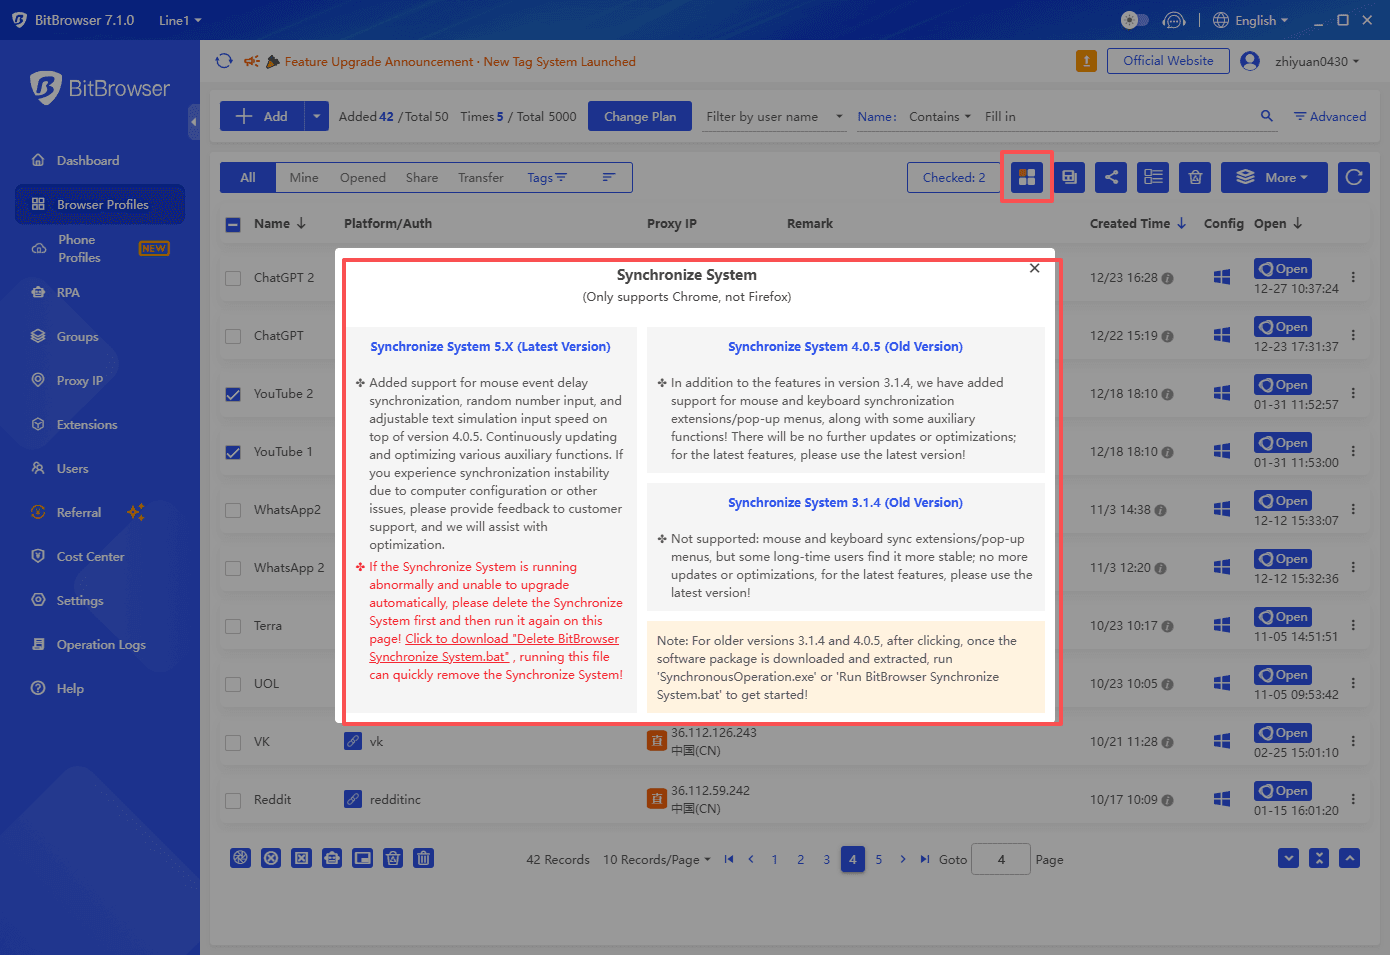Move checked profiles to recycle bin
The image size is (1390, 955).
tap(1194, 177)
